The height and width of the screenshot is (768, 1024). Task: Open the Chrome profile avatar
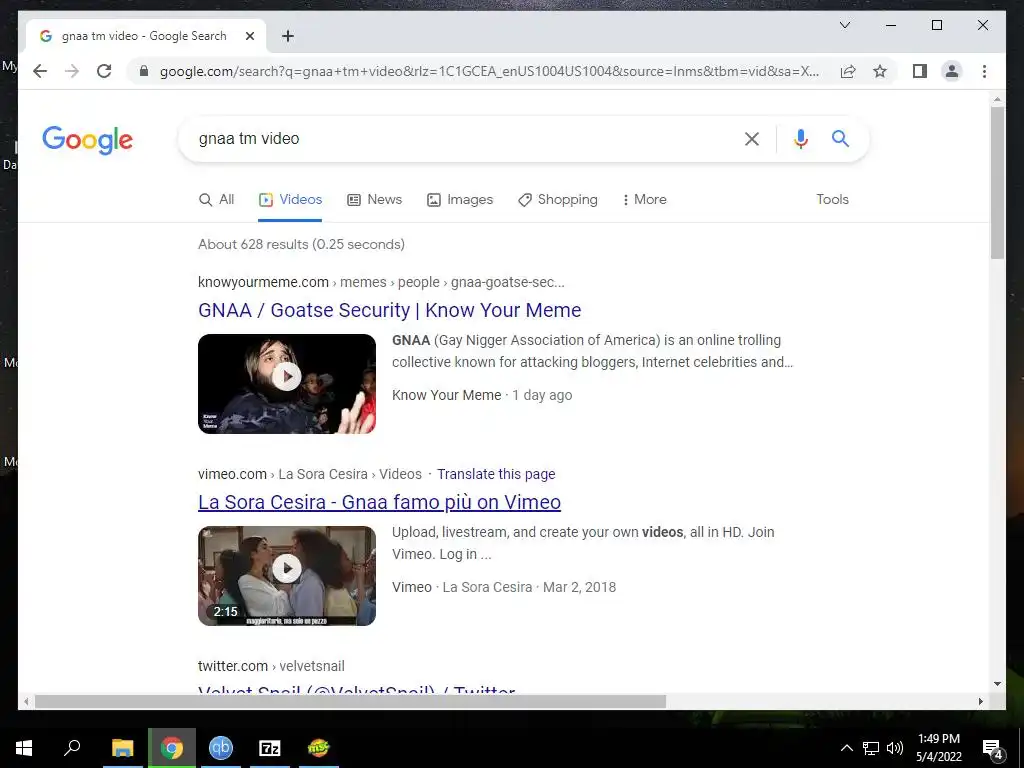952,71
